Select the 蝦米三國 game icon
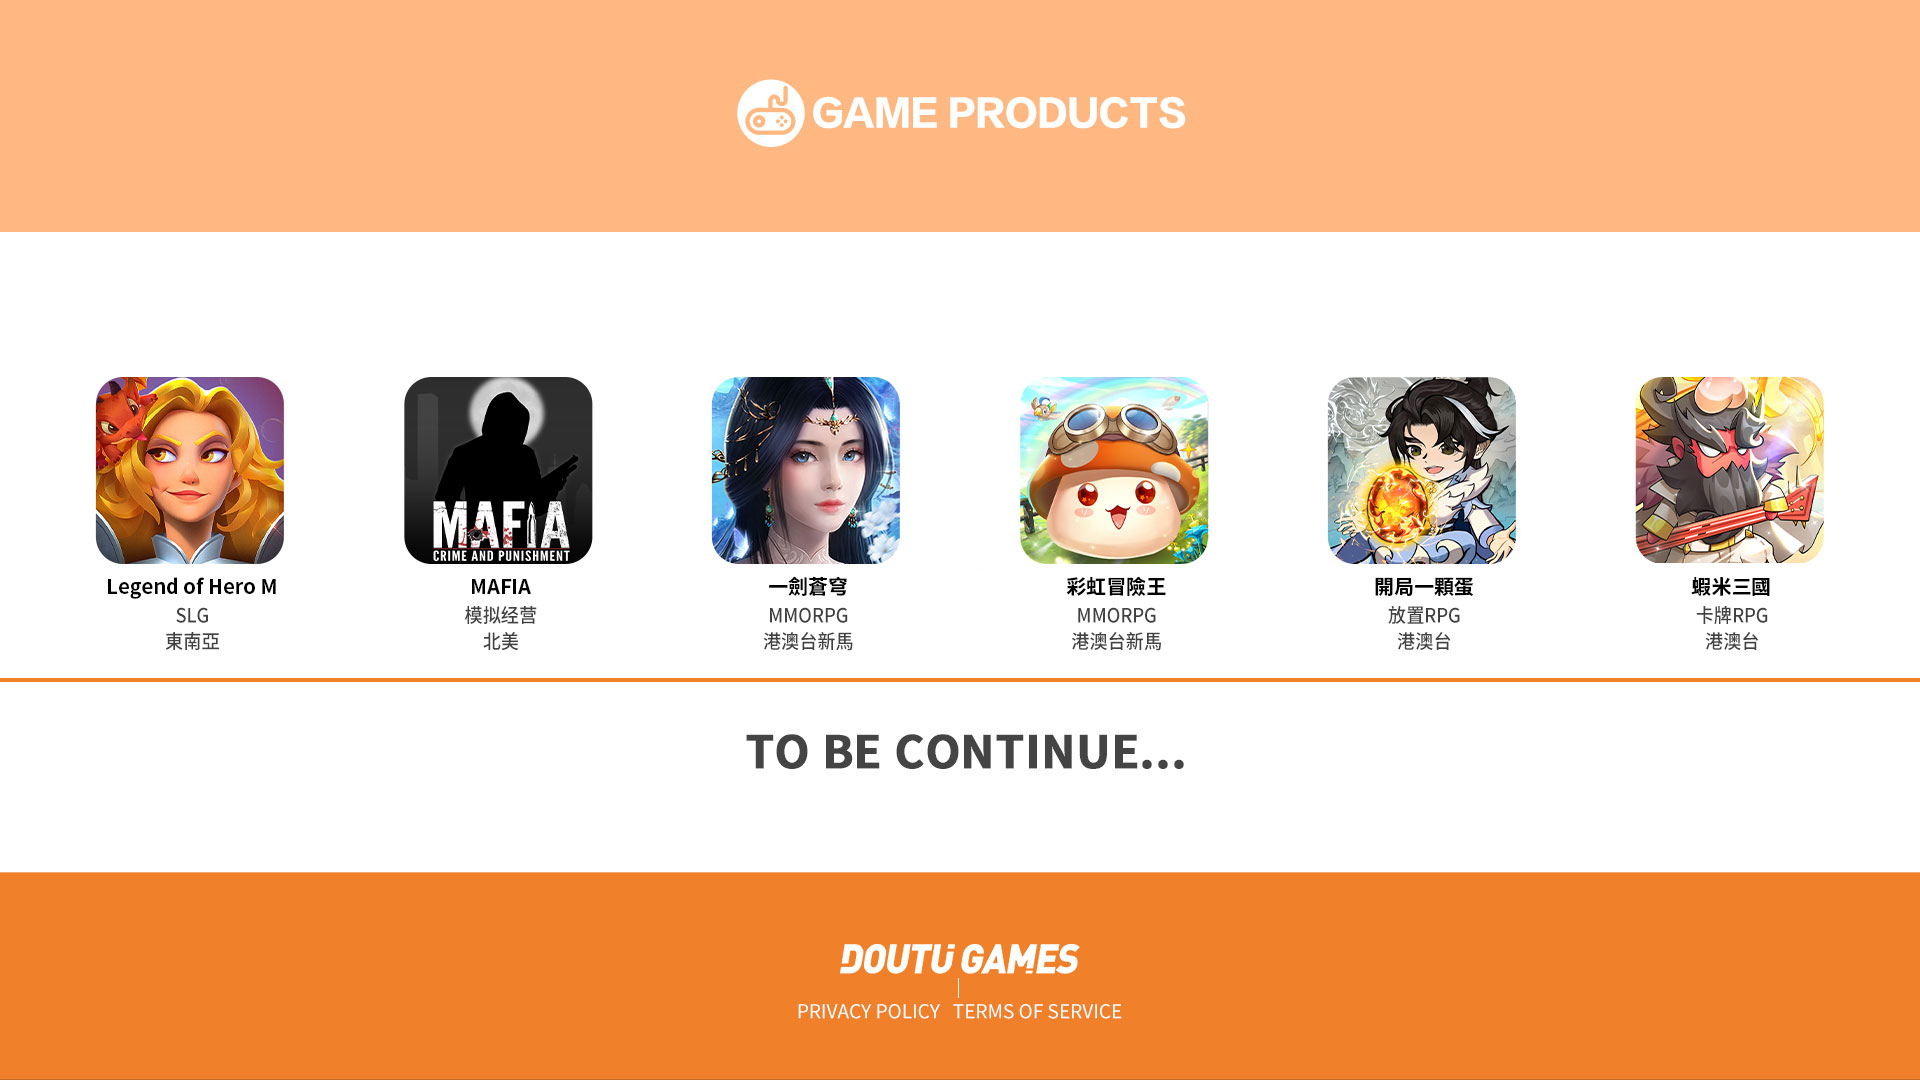 (x=1730, y=470)
